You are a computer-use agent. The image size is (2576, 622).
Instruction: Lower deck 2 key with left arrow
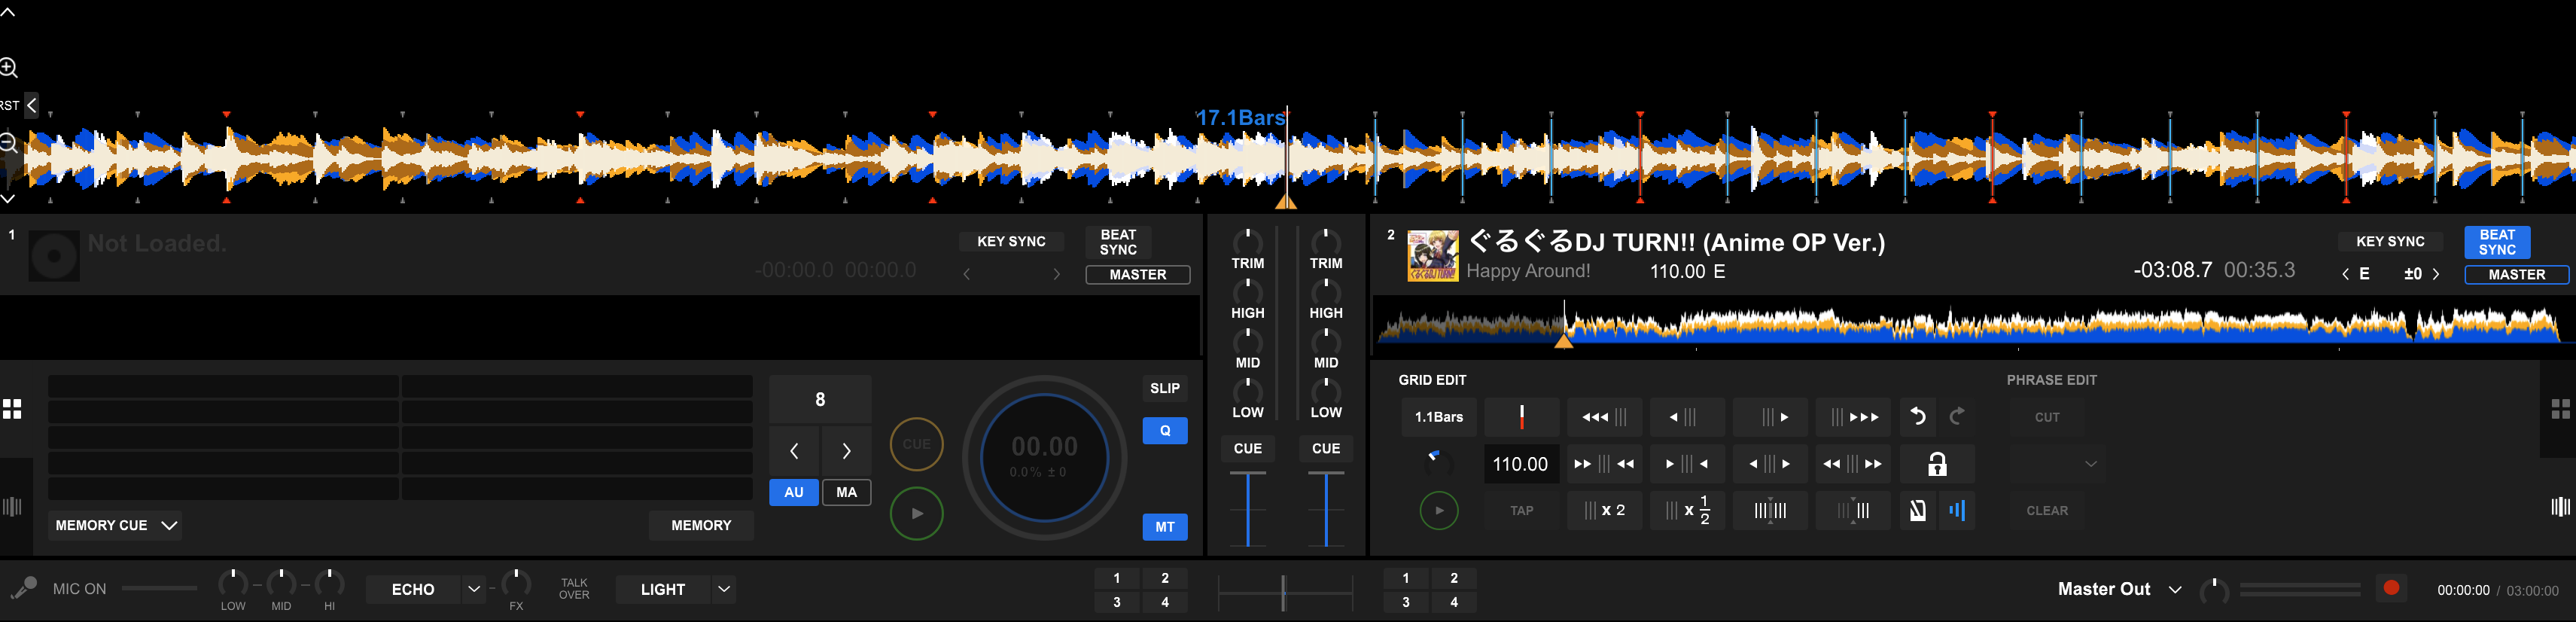coord(2345,274)
